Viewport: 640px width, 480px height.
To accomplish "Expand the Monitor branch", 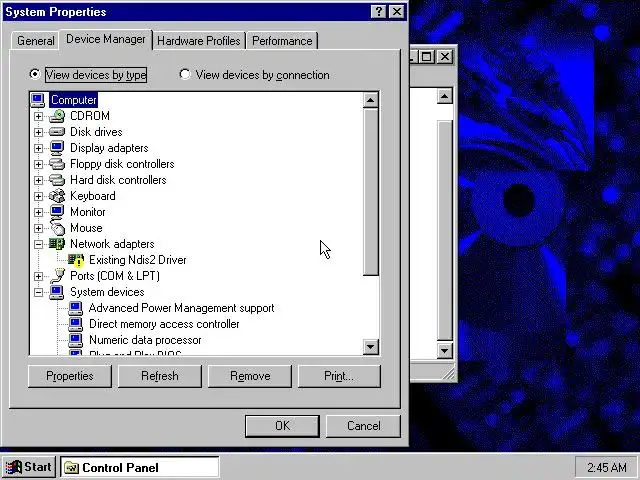I will click(x=38, y=212).
